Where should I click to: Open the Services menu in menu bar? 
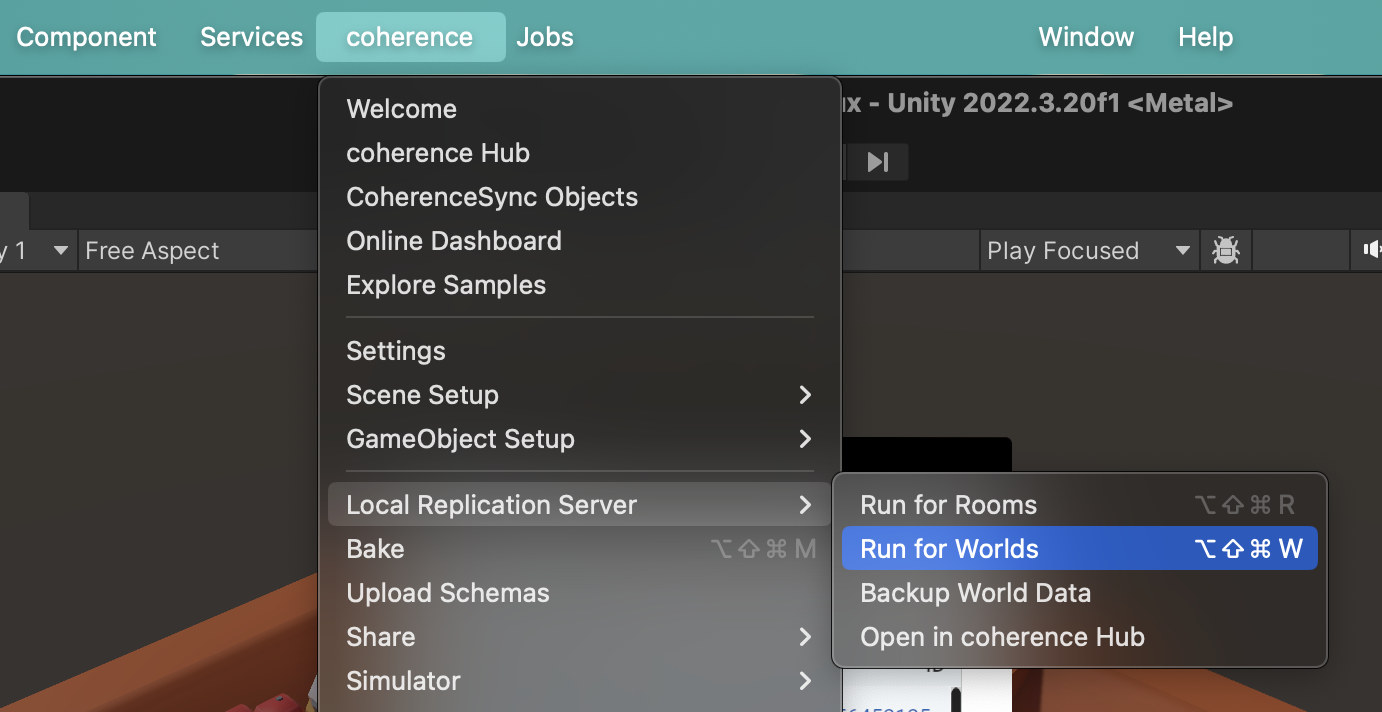pyautogui.click(x=251, y=37)
